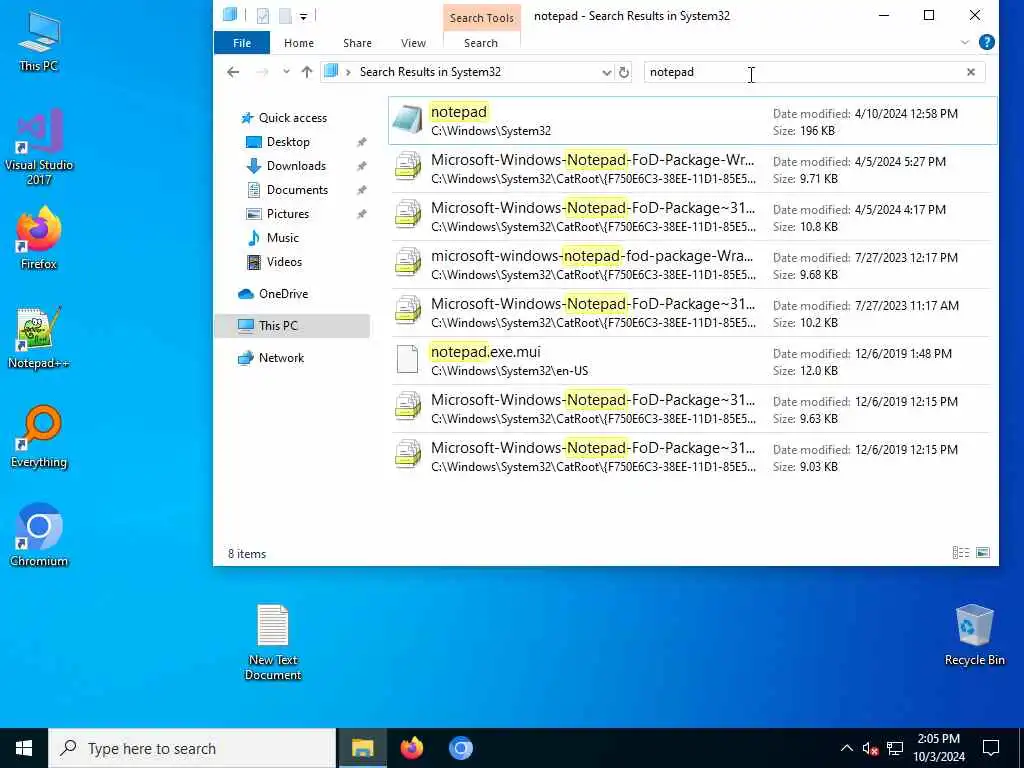The width and height of the screenshot is (1024, 768).
Task: Click the C:\Windows\System32\en-US path text
Action: [509, 371]
